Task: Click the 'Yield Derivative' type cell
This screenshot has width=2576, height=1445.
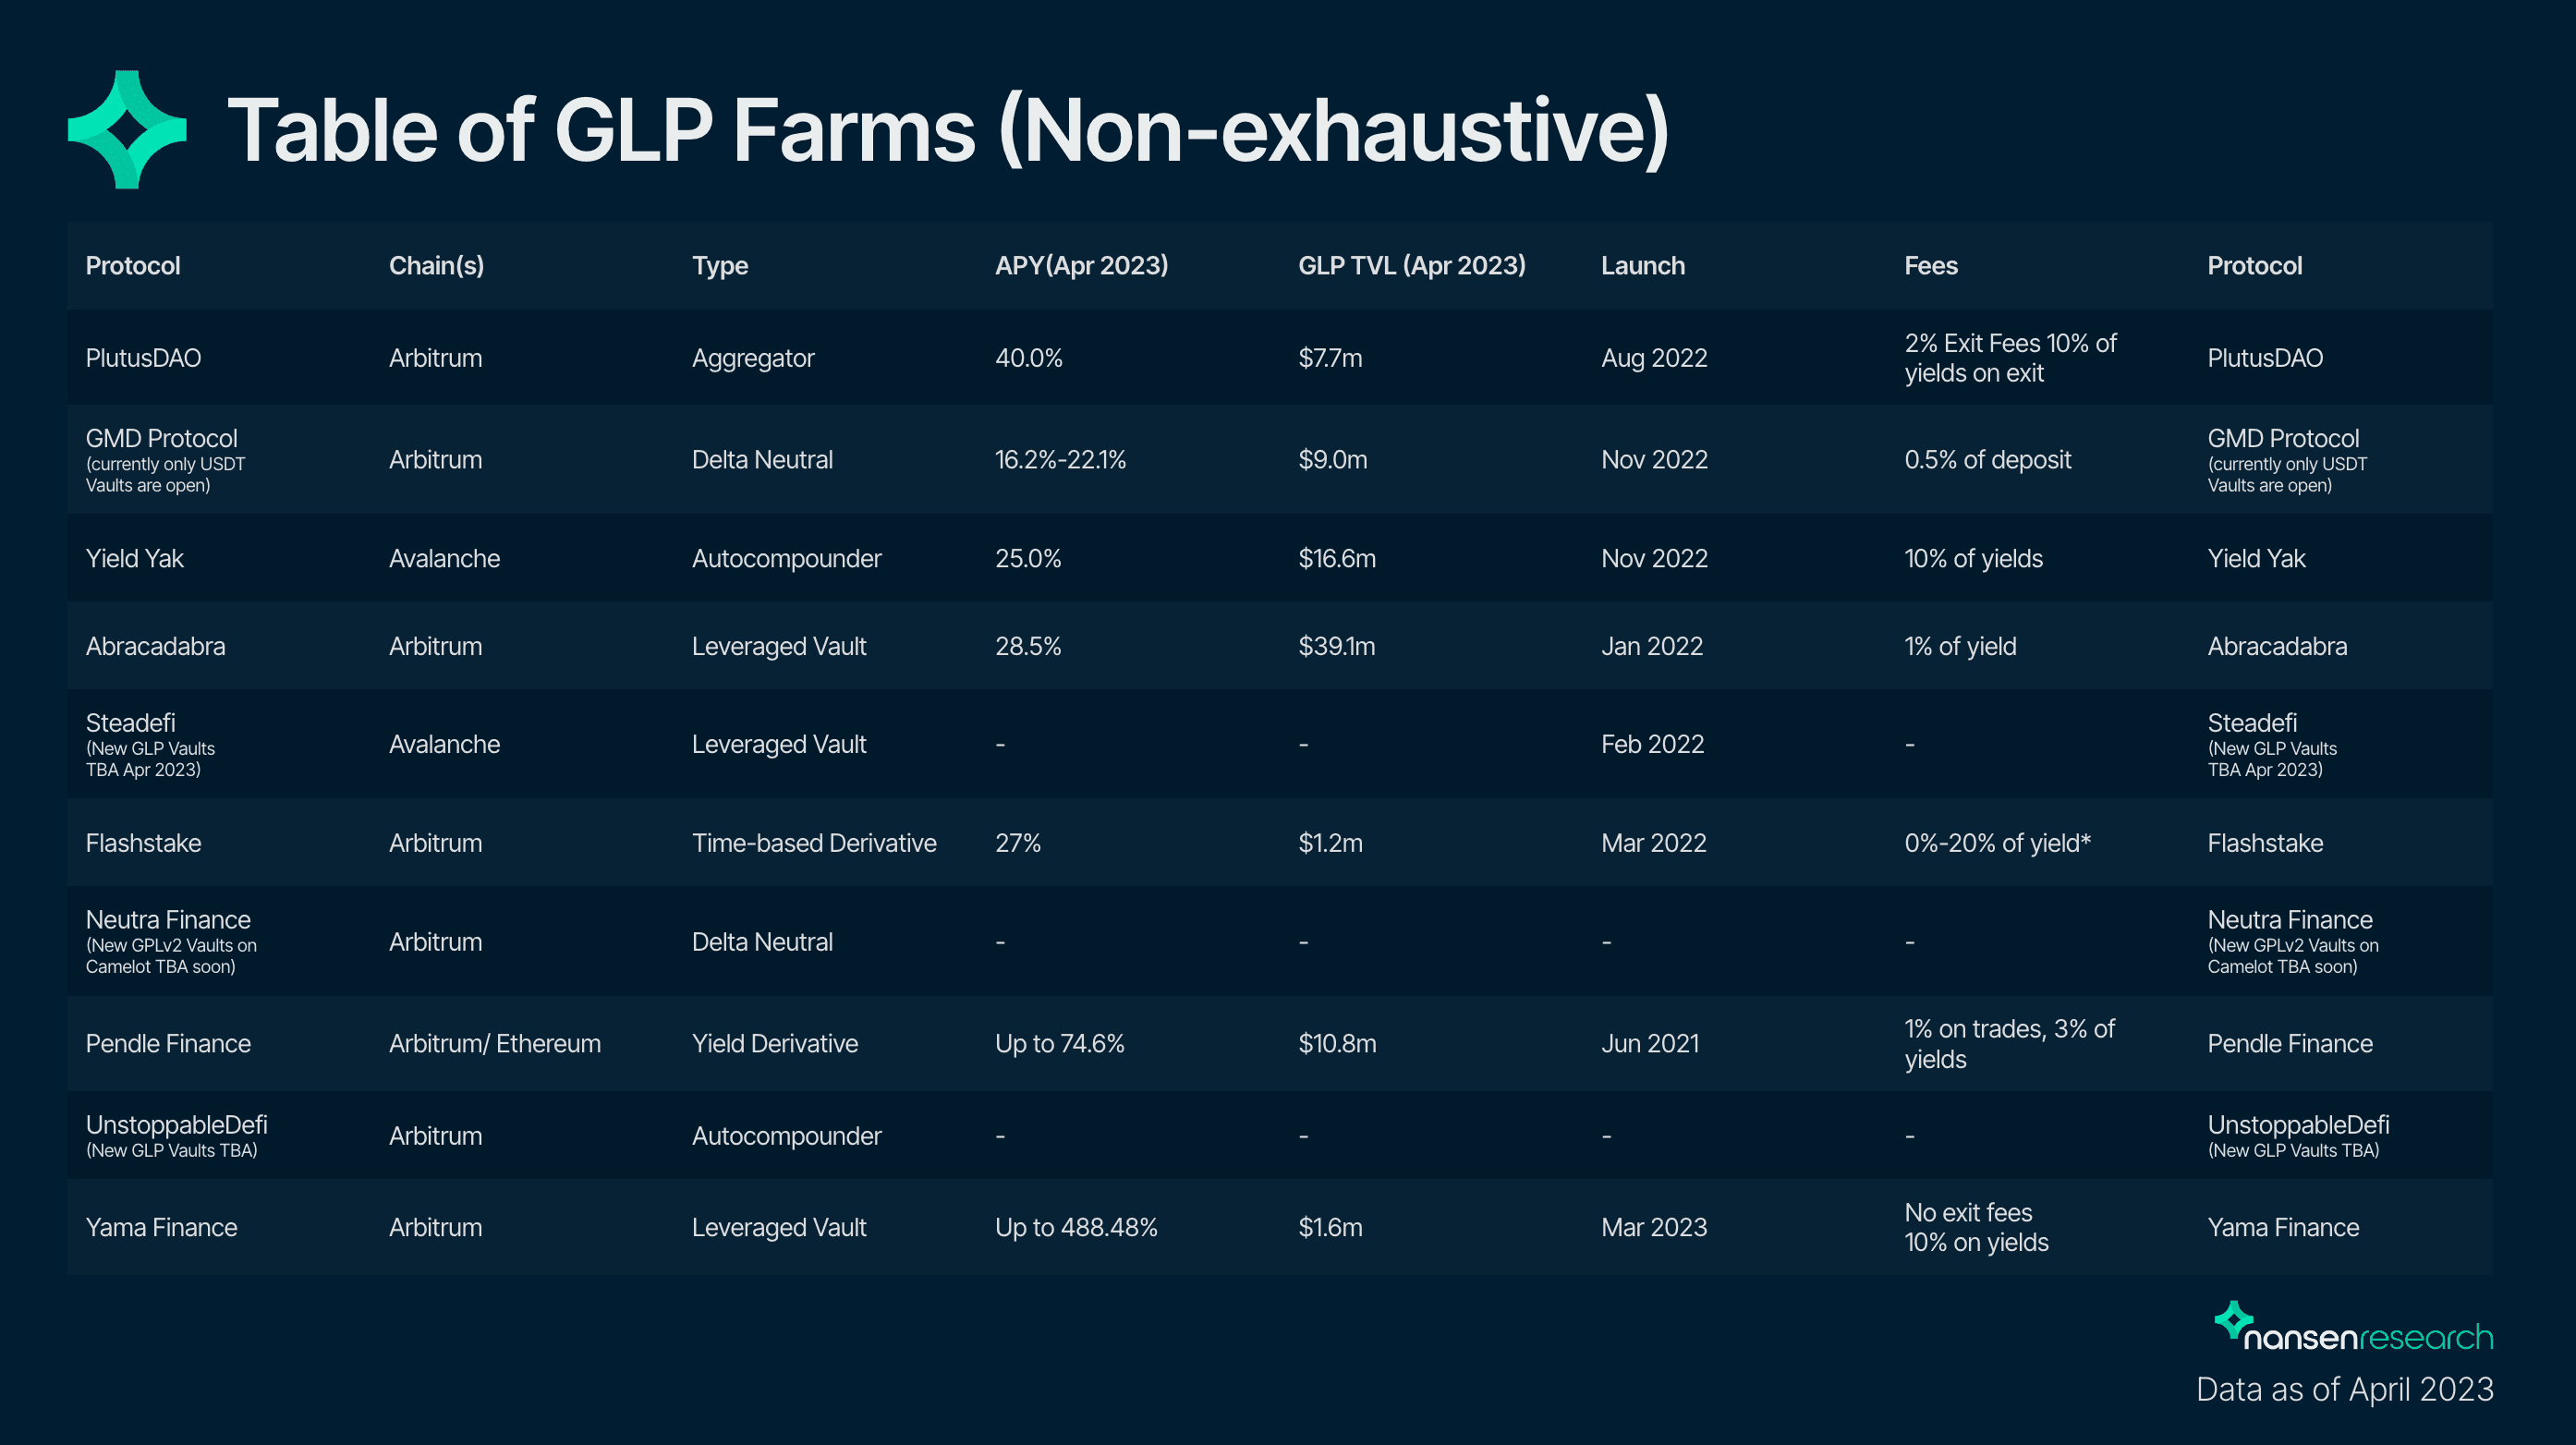Action: (775, 1044)
